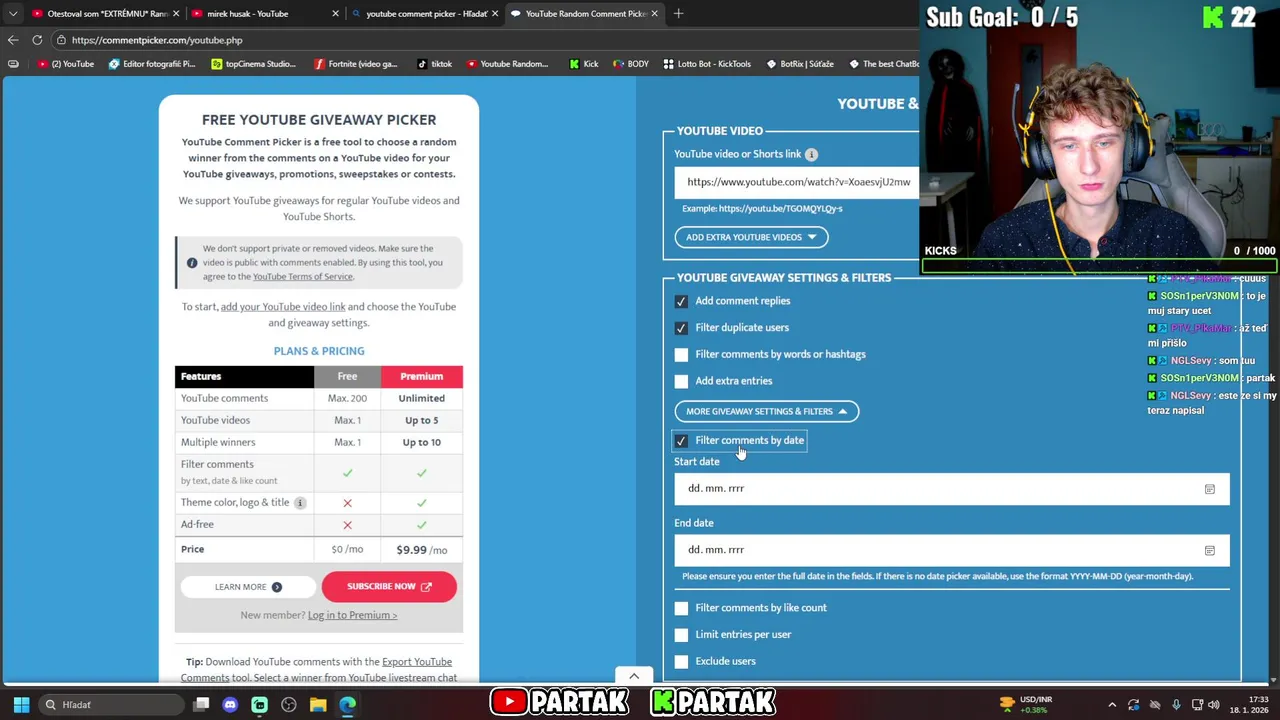Click the scroll-to-top arrow button
Screen dimensions: 1280x720
(634, 676)
